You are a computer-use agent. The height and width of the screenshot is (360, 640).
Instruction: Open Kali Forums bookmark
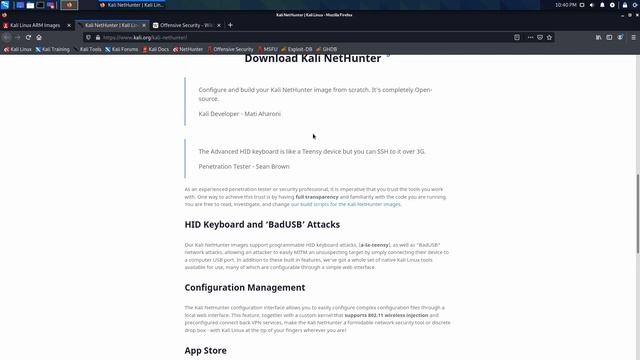[122, 49]
